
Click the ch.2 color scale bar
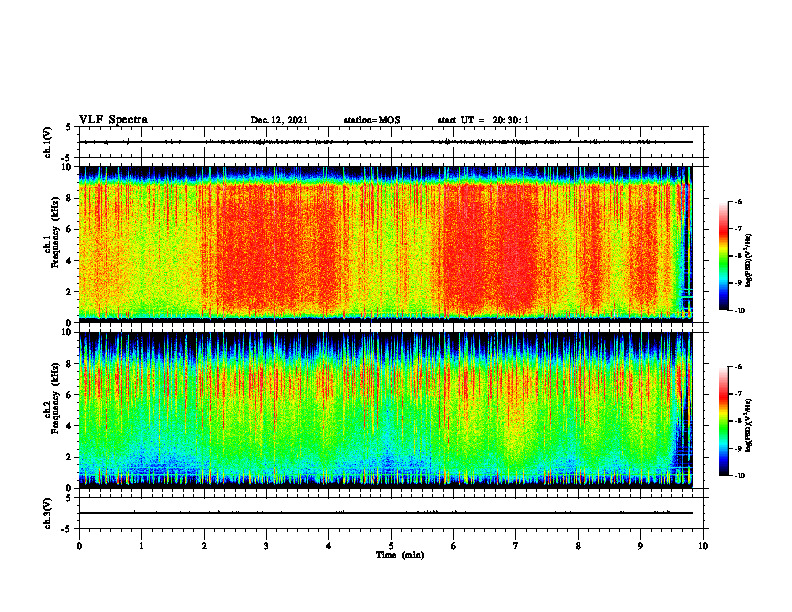point(723,421)
